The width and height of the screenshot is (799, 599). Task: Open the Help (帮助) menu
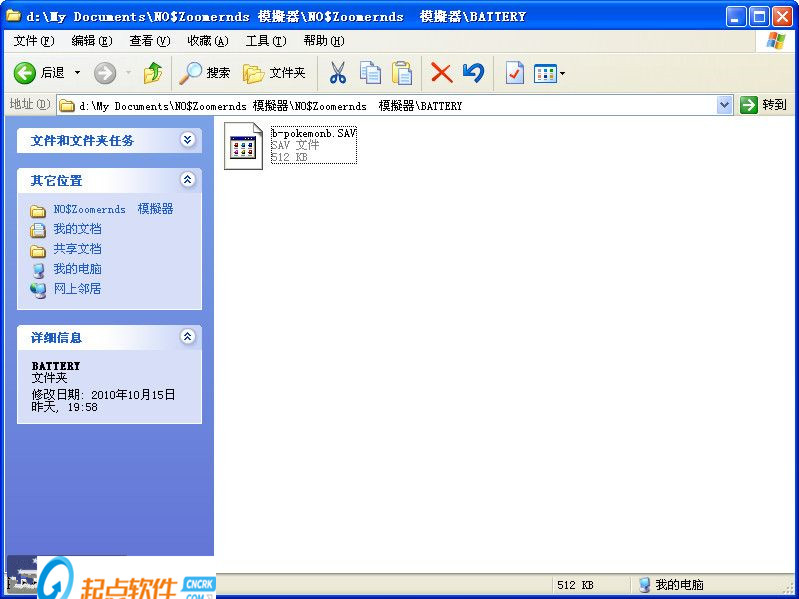click(324, 41)
